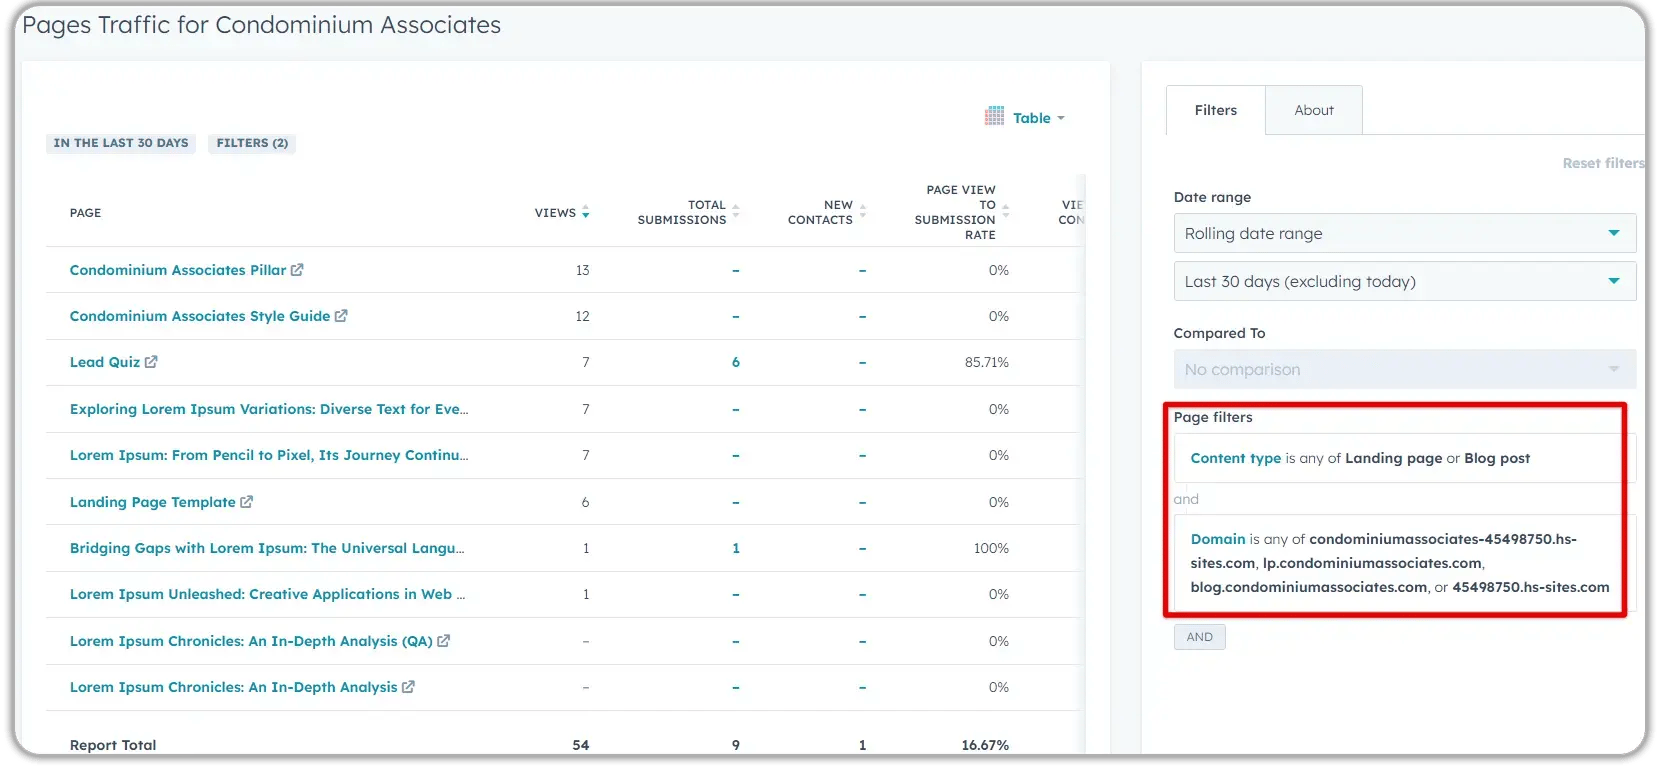The height and width of the screenshot is (767, 1659).
Task: Open external link icon for Lorem Ipsum Chronicles (QA)
Action: (444, 641)
